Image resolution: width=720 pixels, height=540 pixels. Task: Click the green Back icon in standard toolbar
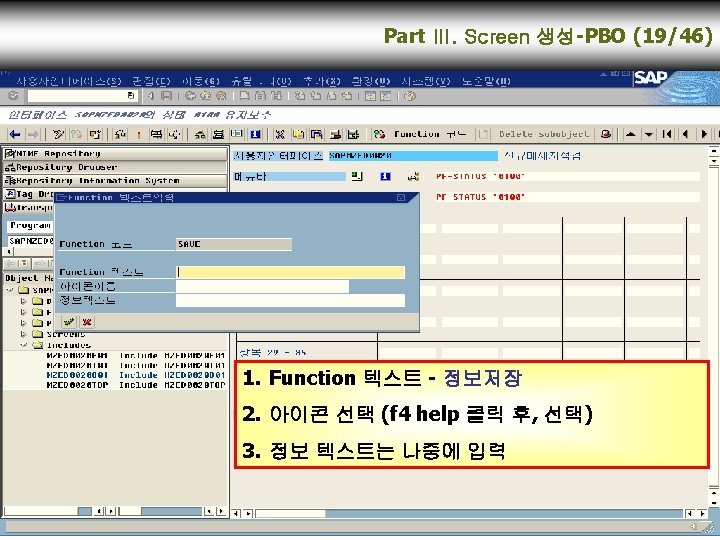(190, 96)
